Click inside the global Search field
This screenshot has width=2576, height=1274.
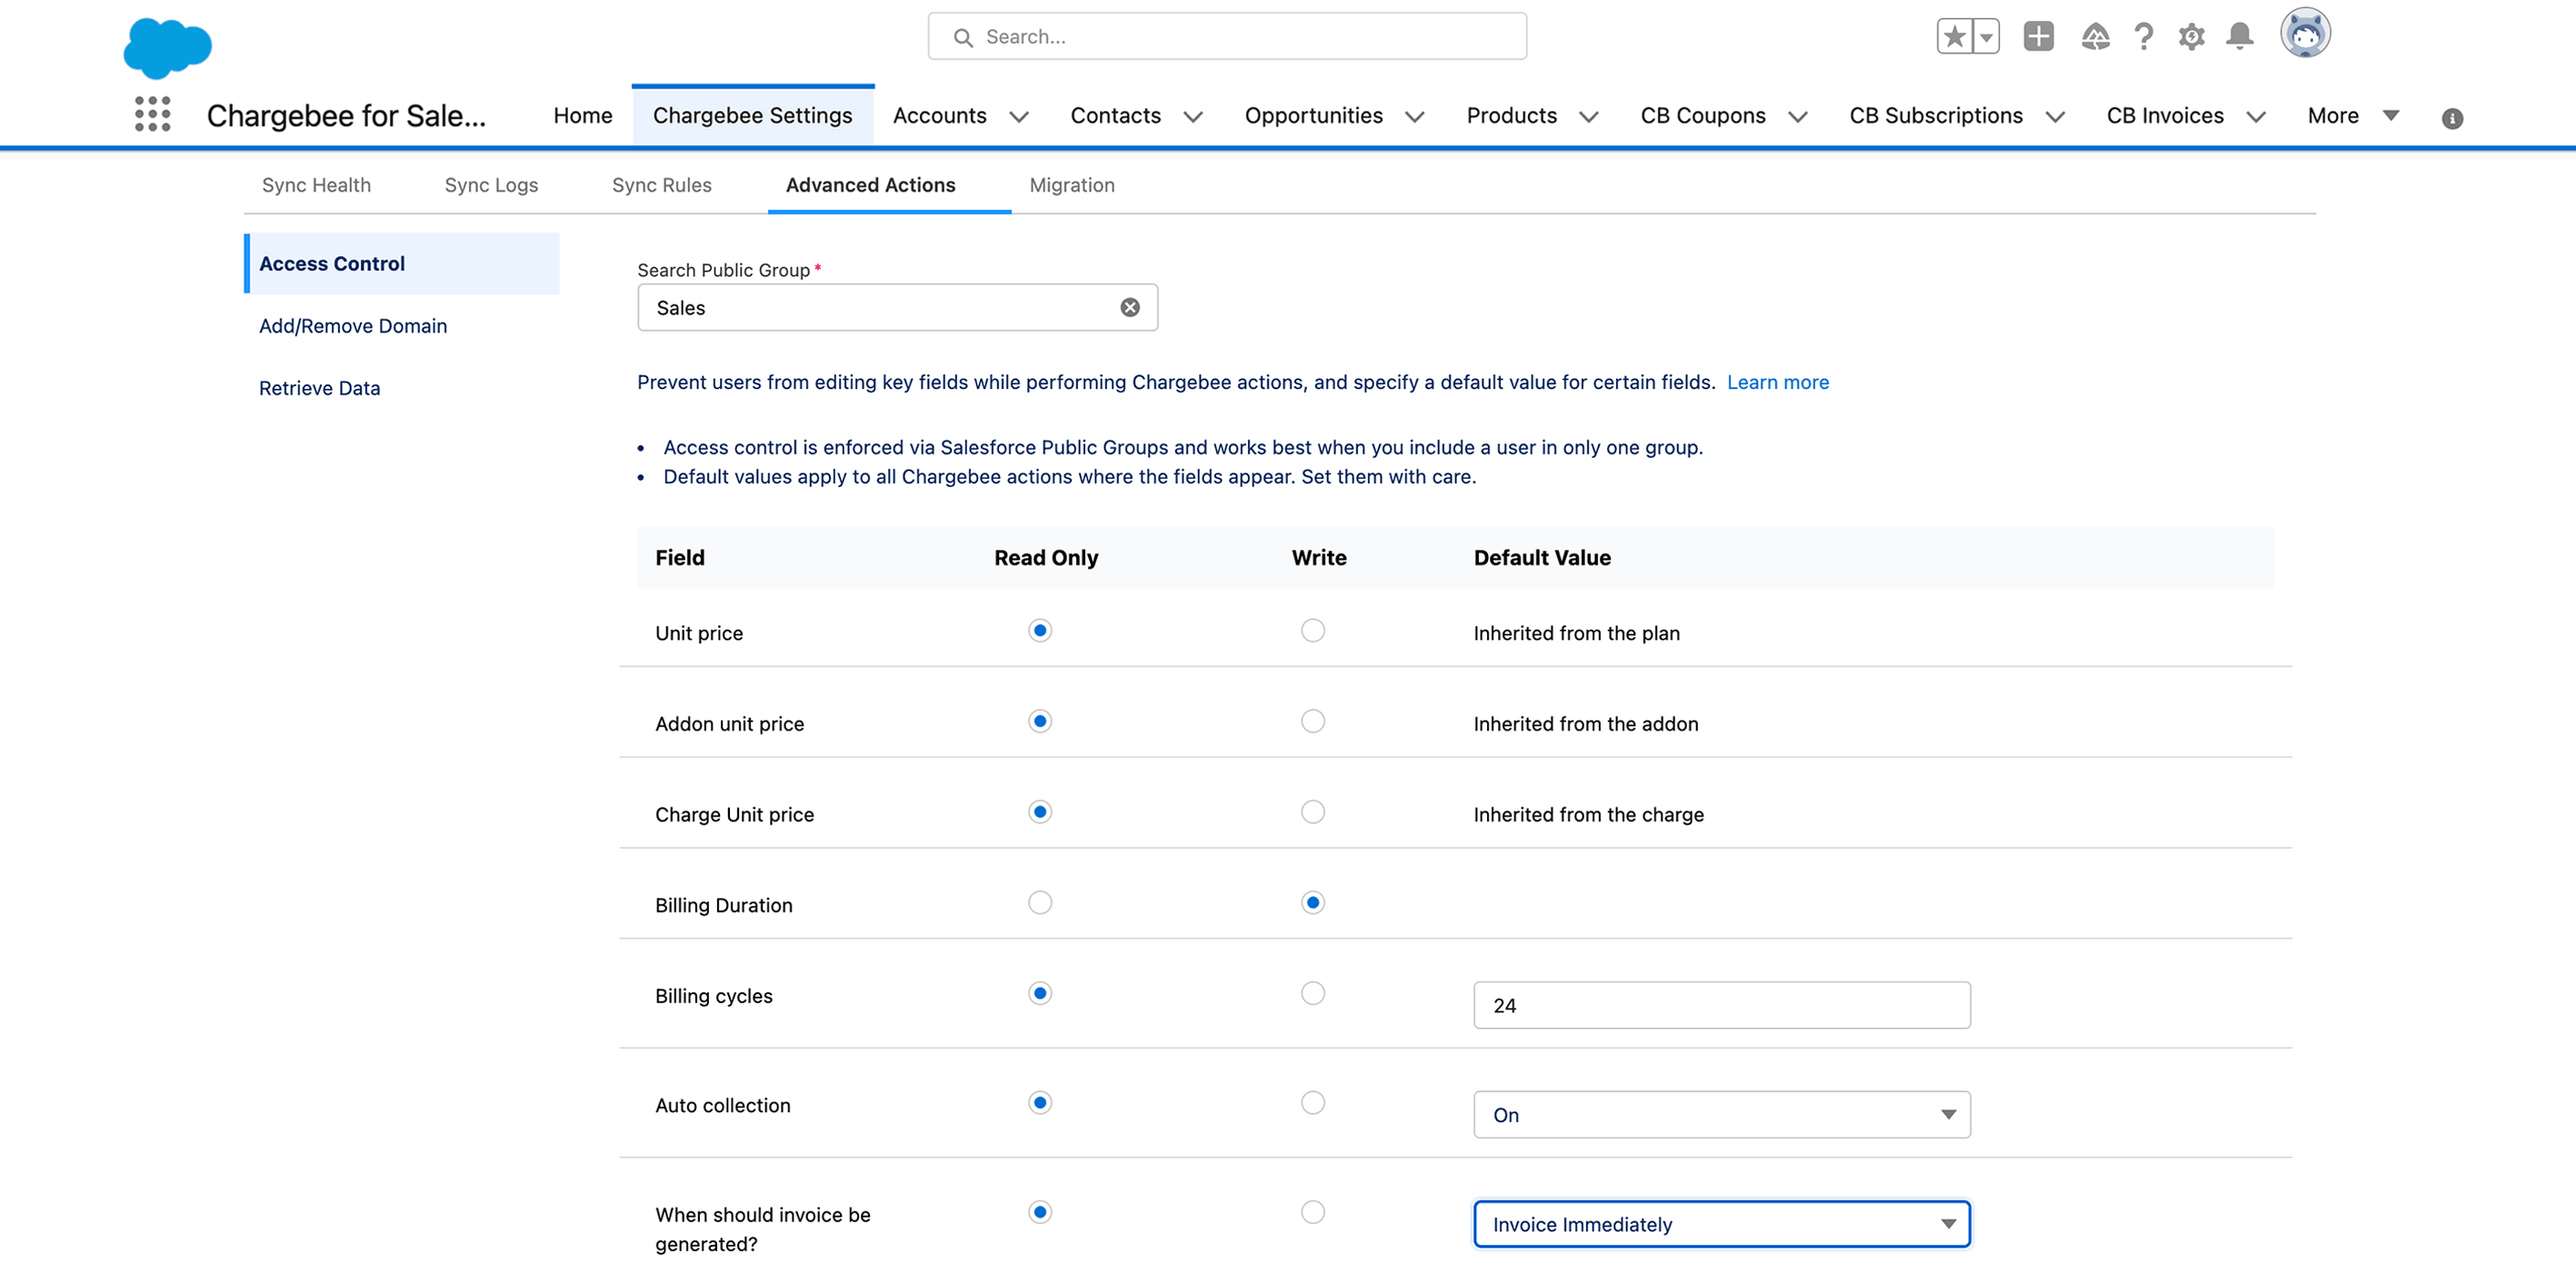point(1225,36)
